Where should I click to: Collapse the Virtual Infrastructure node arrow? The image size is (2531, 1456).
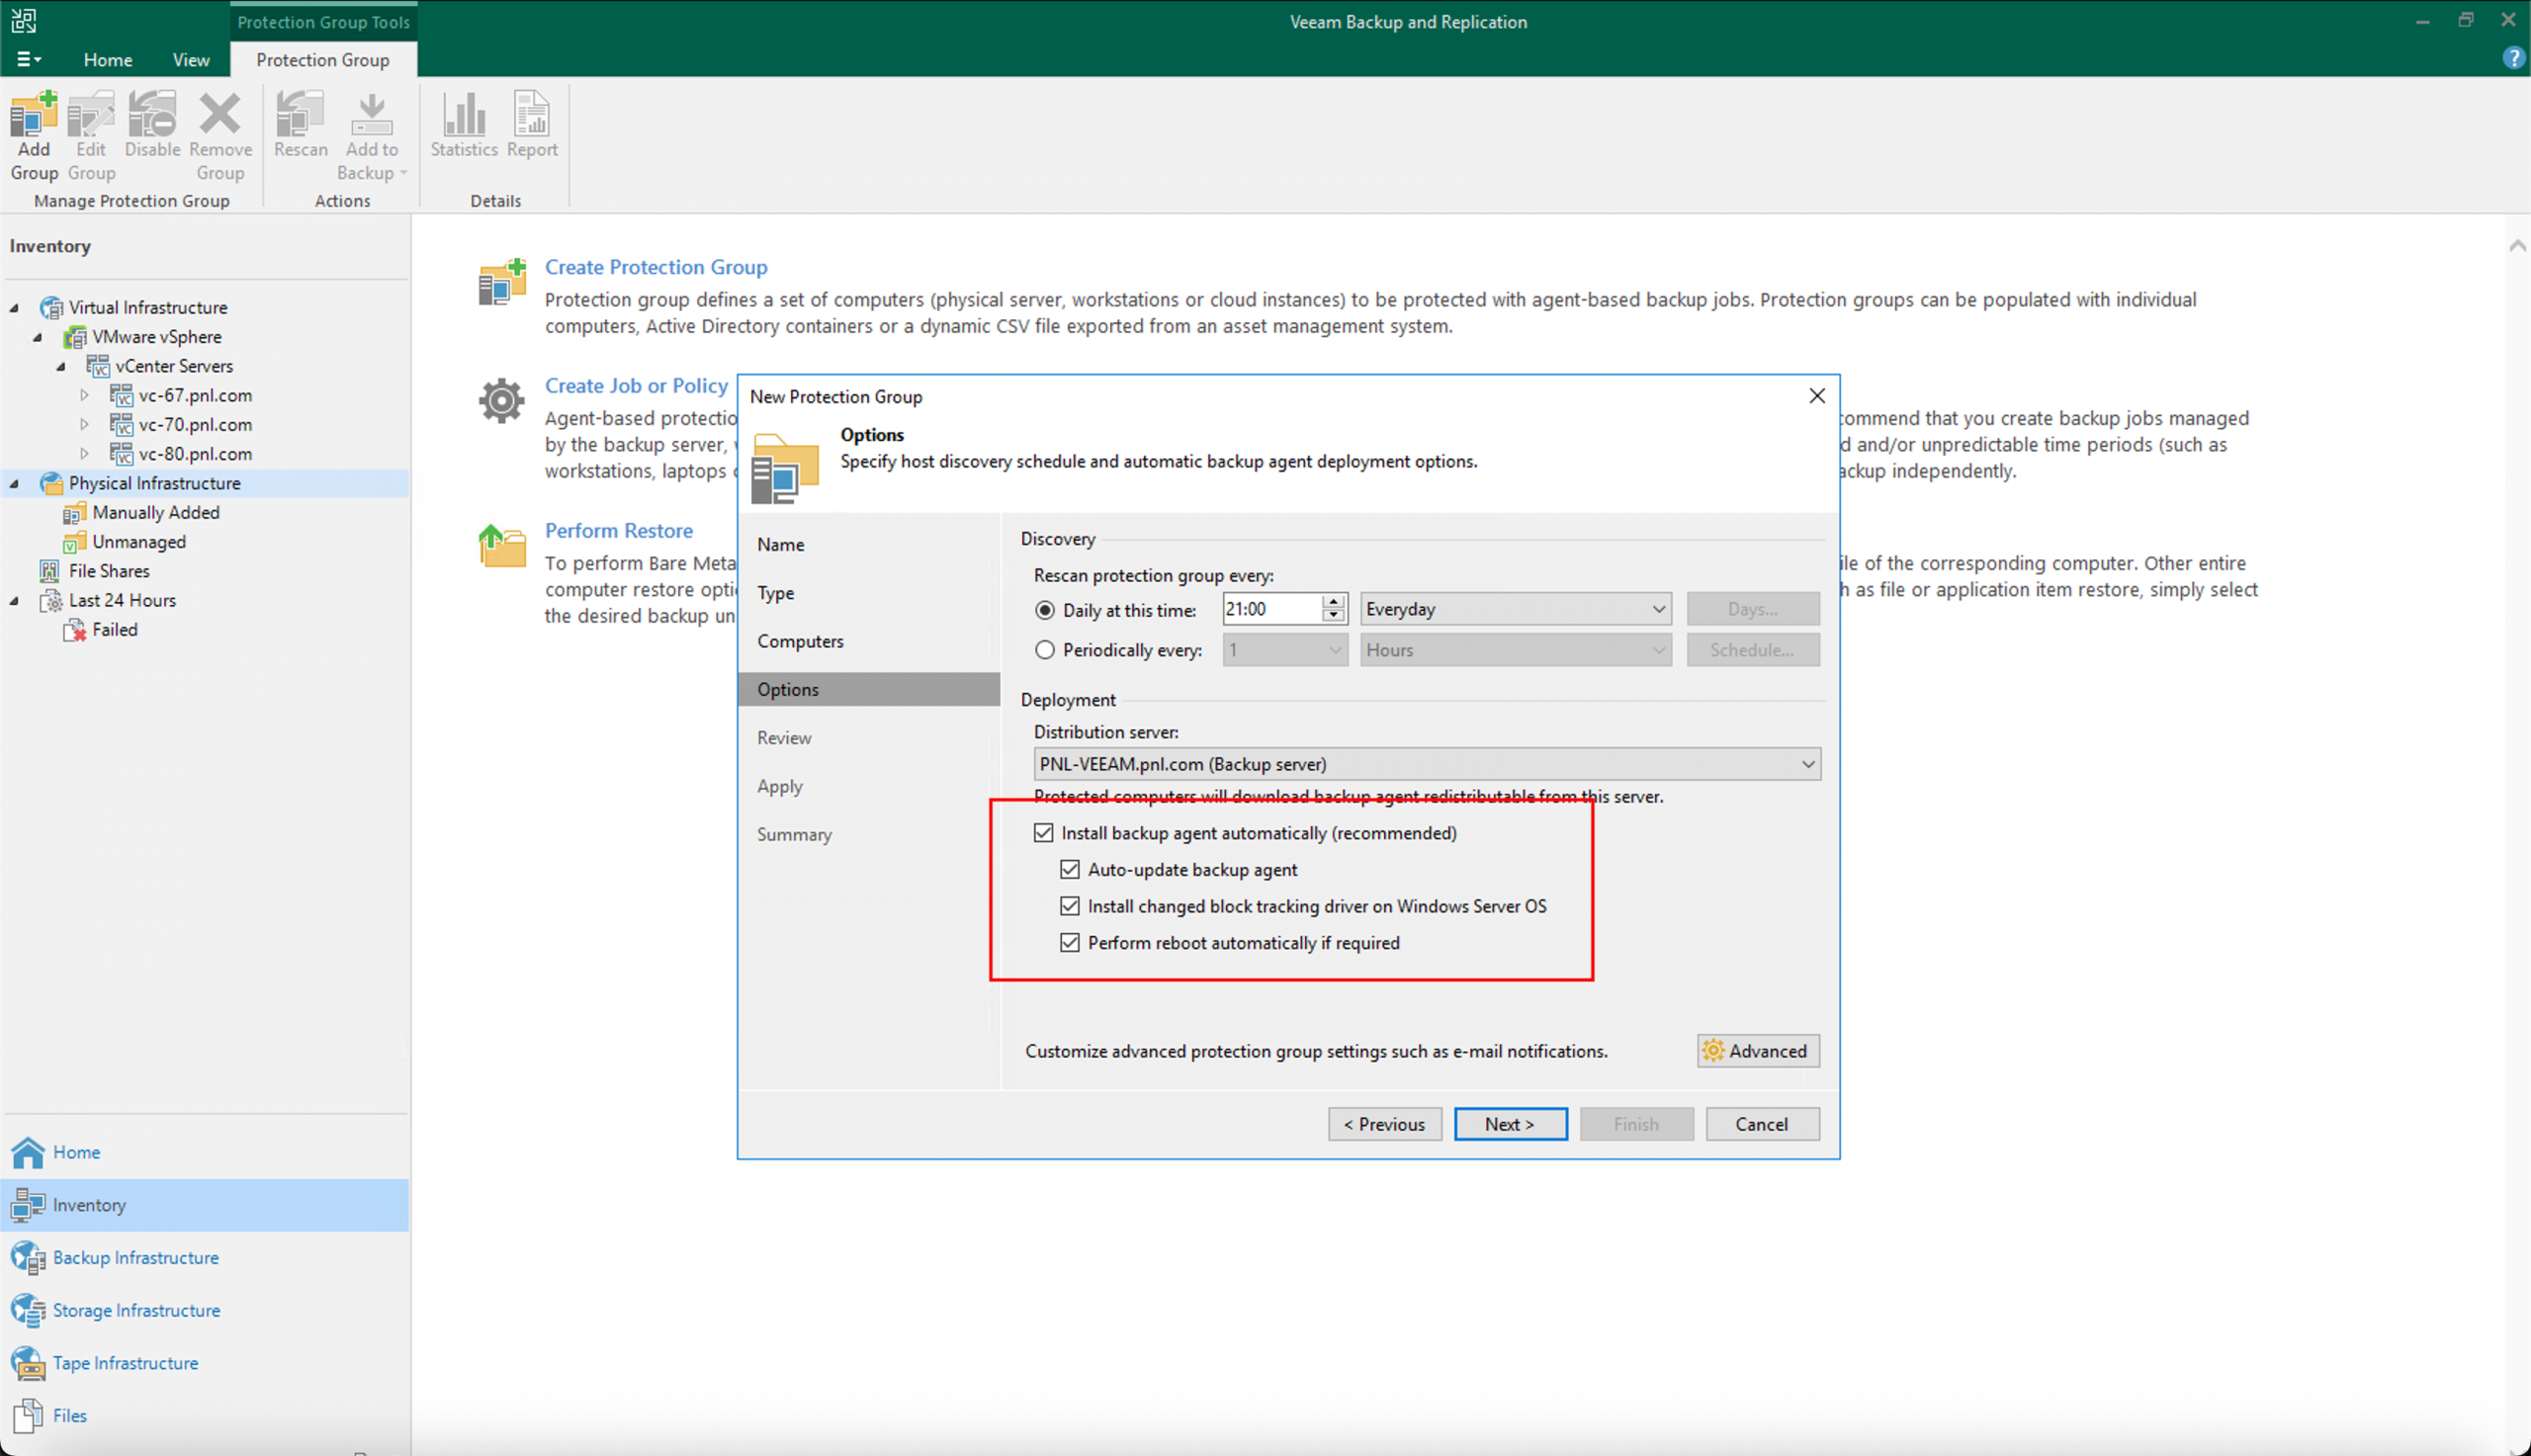click(x=15, y=308)
